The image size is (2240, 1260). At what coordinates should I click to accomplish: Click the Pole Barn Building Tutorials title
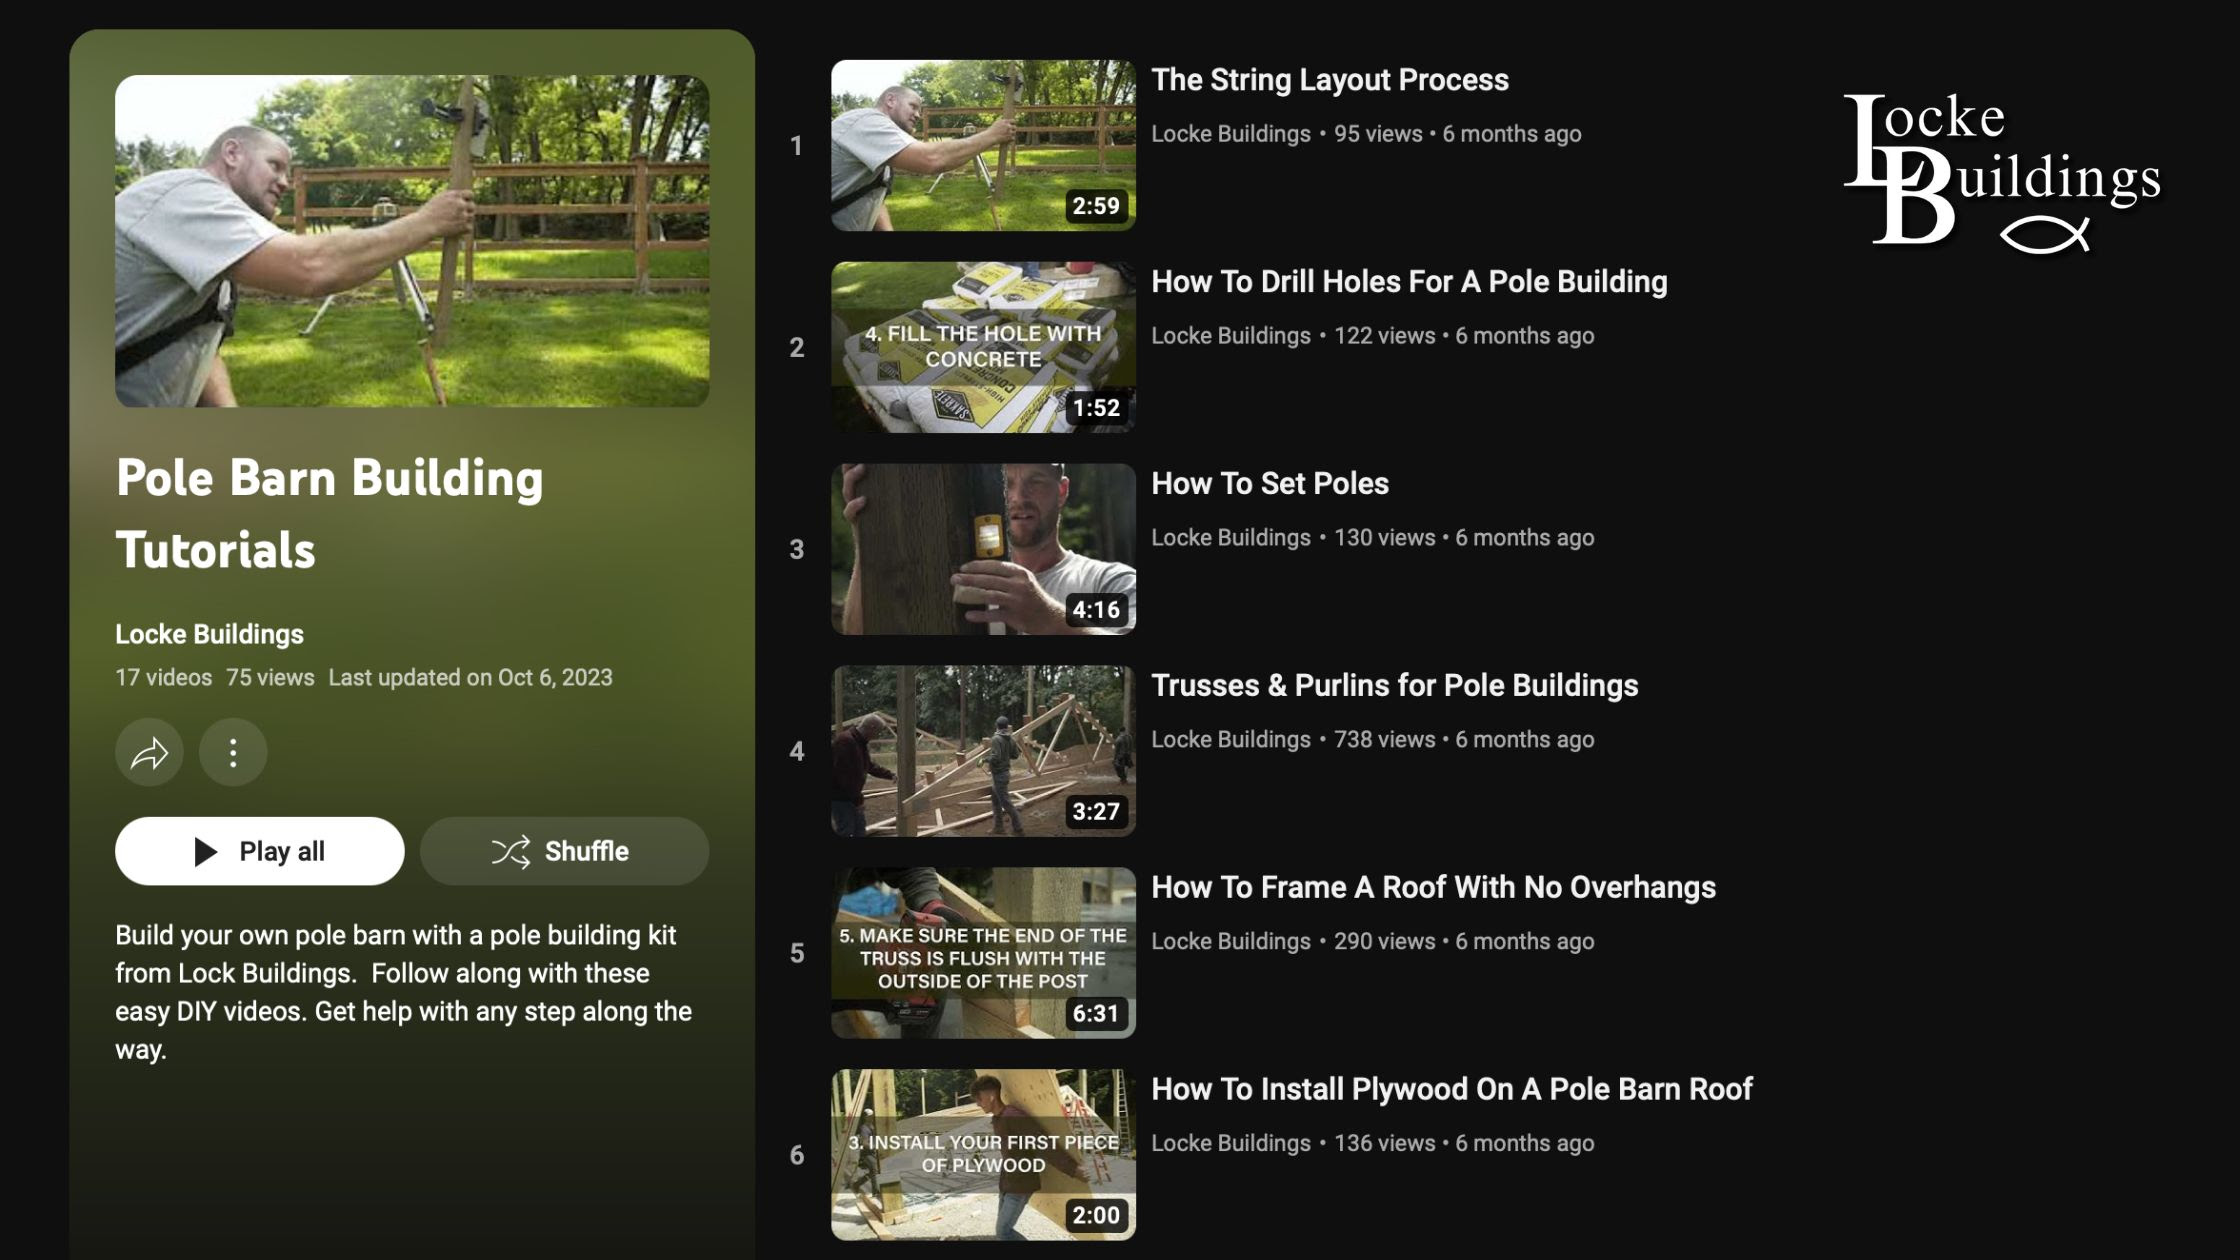tap(329, 513)
